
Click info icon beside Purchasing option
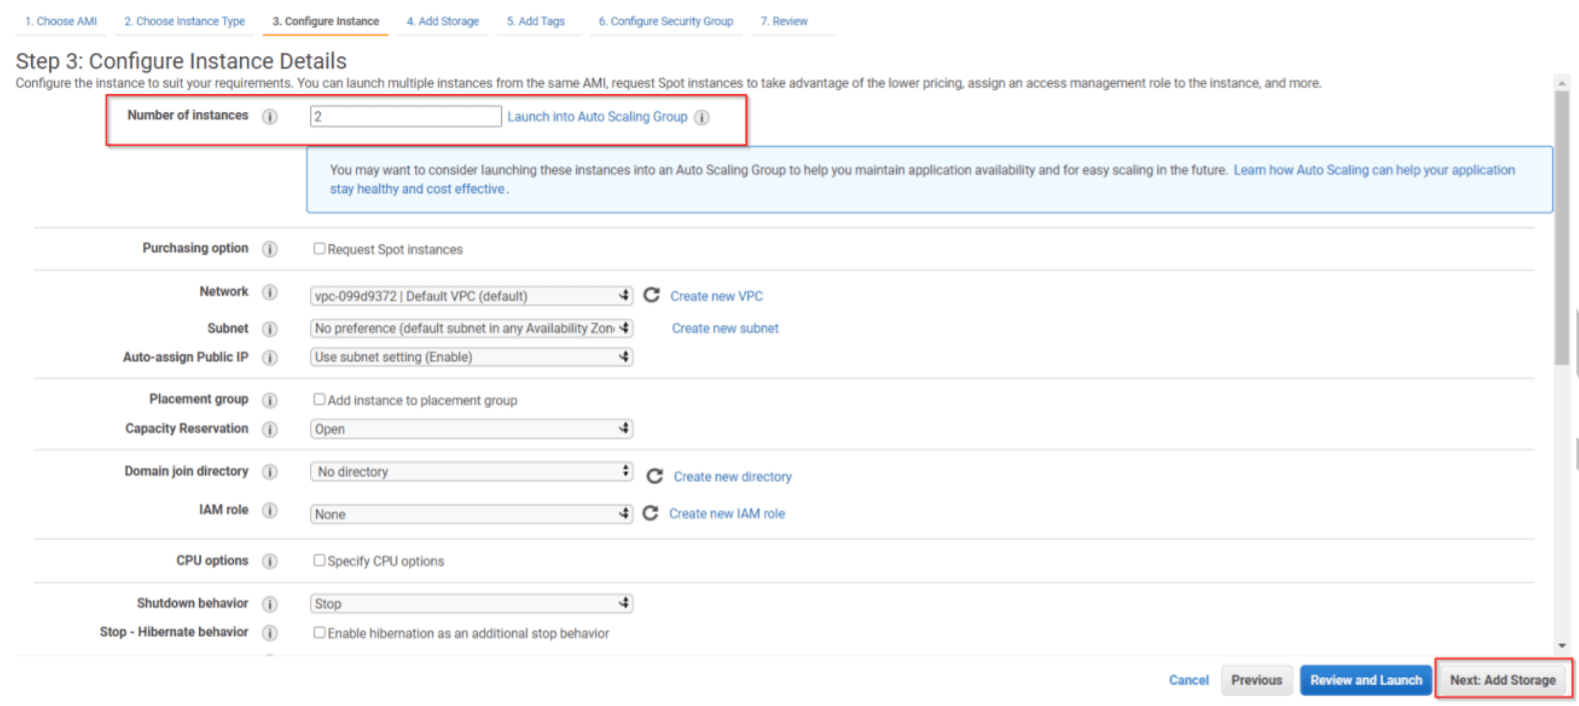coord(269,249)
